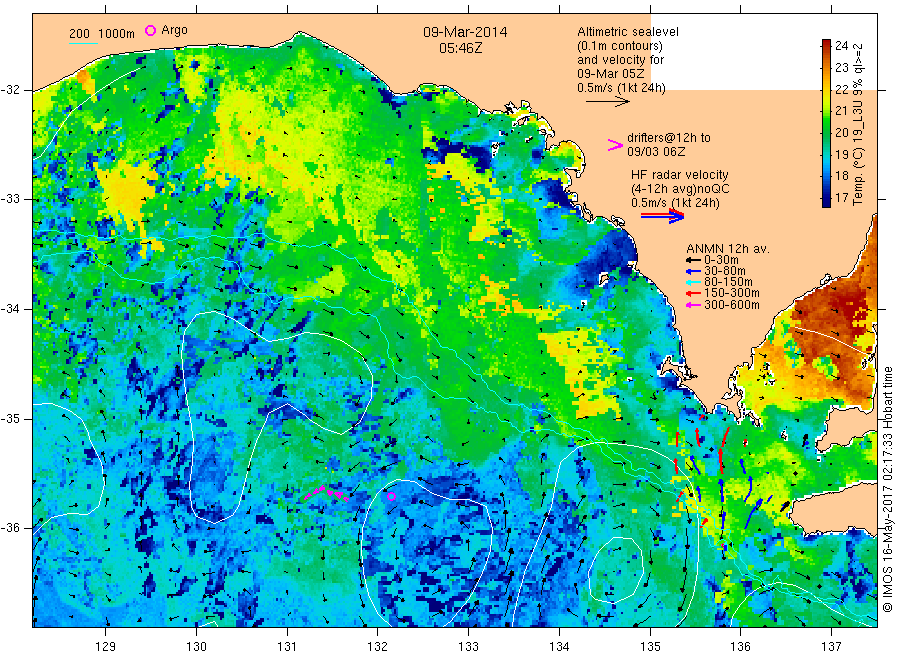Click the temperature colorbar near 21 degrees
The height and width of the screenshot is (660, 900).
pyautogui.click(x=827, y=111)
